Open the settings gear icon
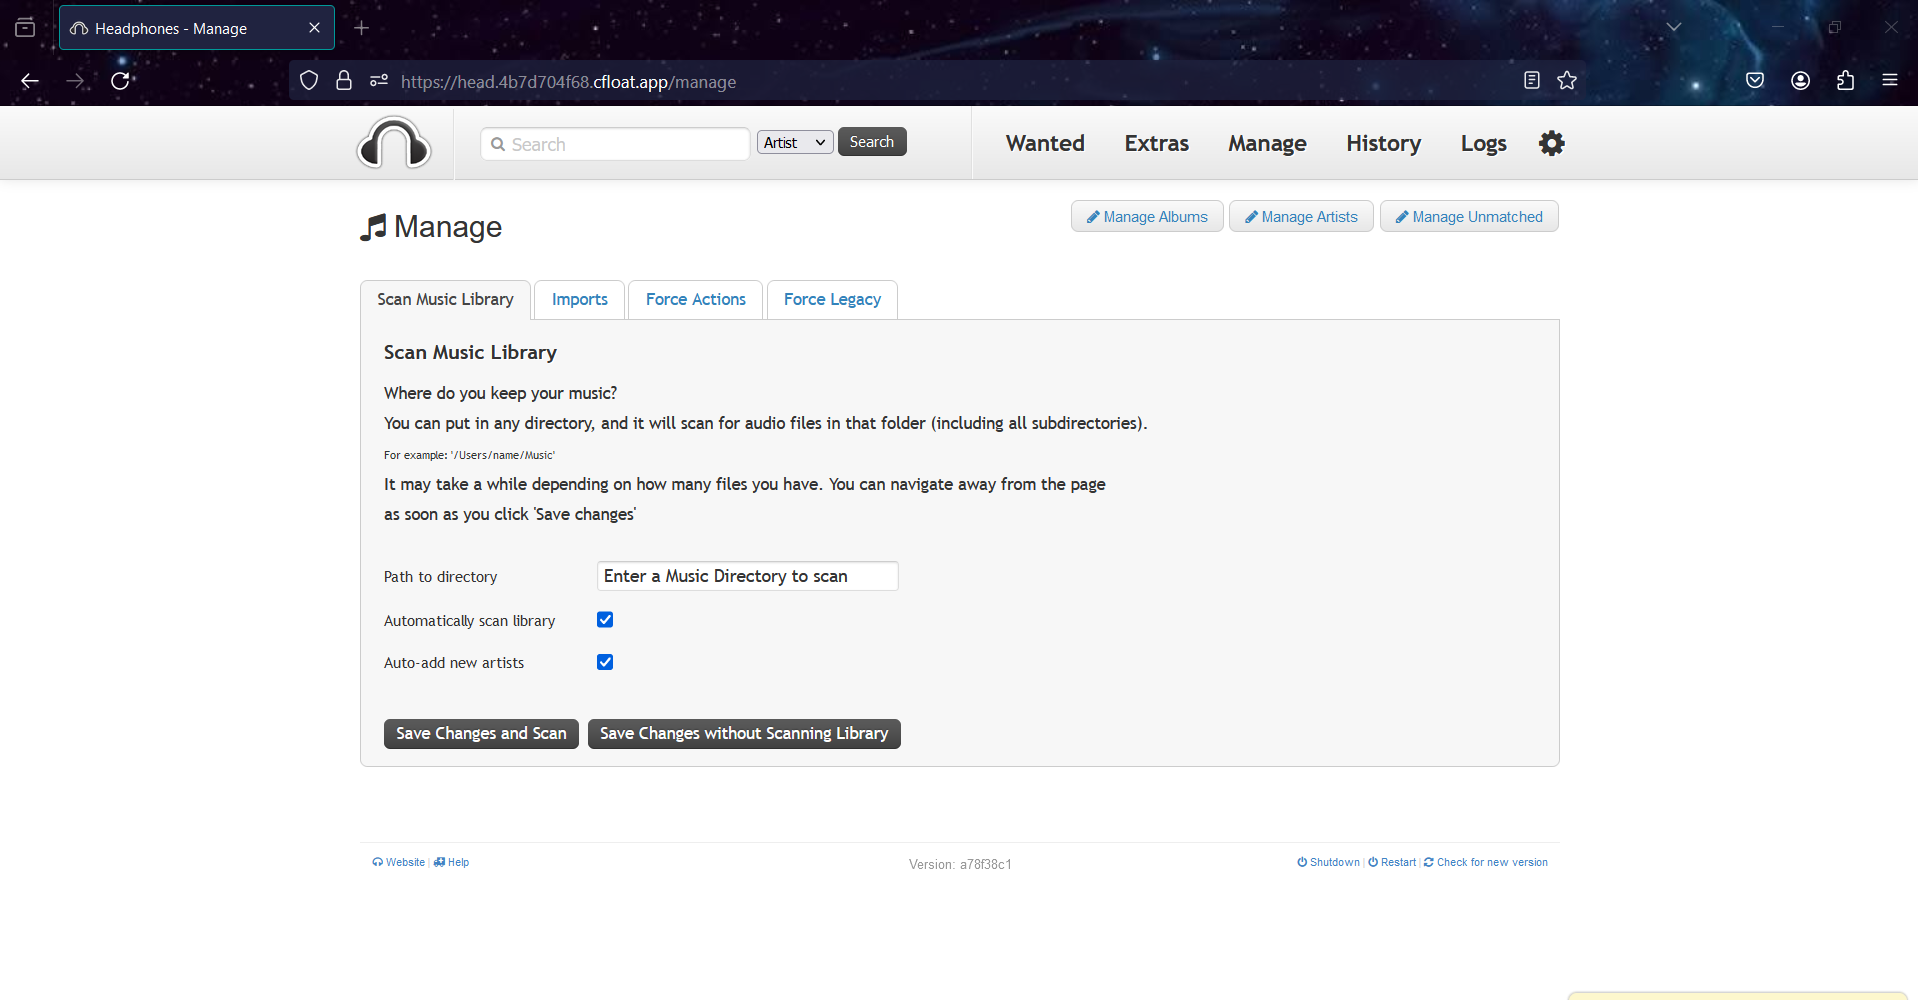 point(1551,143)
